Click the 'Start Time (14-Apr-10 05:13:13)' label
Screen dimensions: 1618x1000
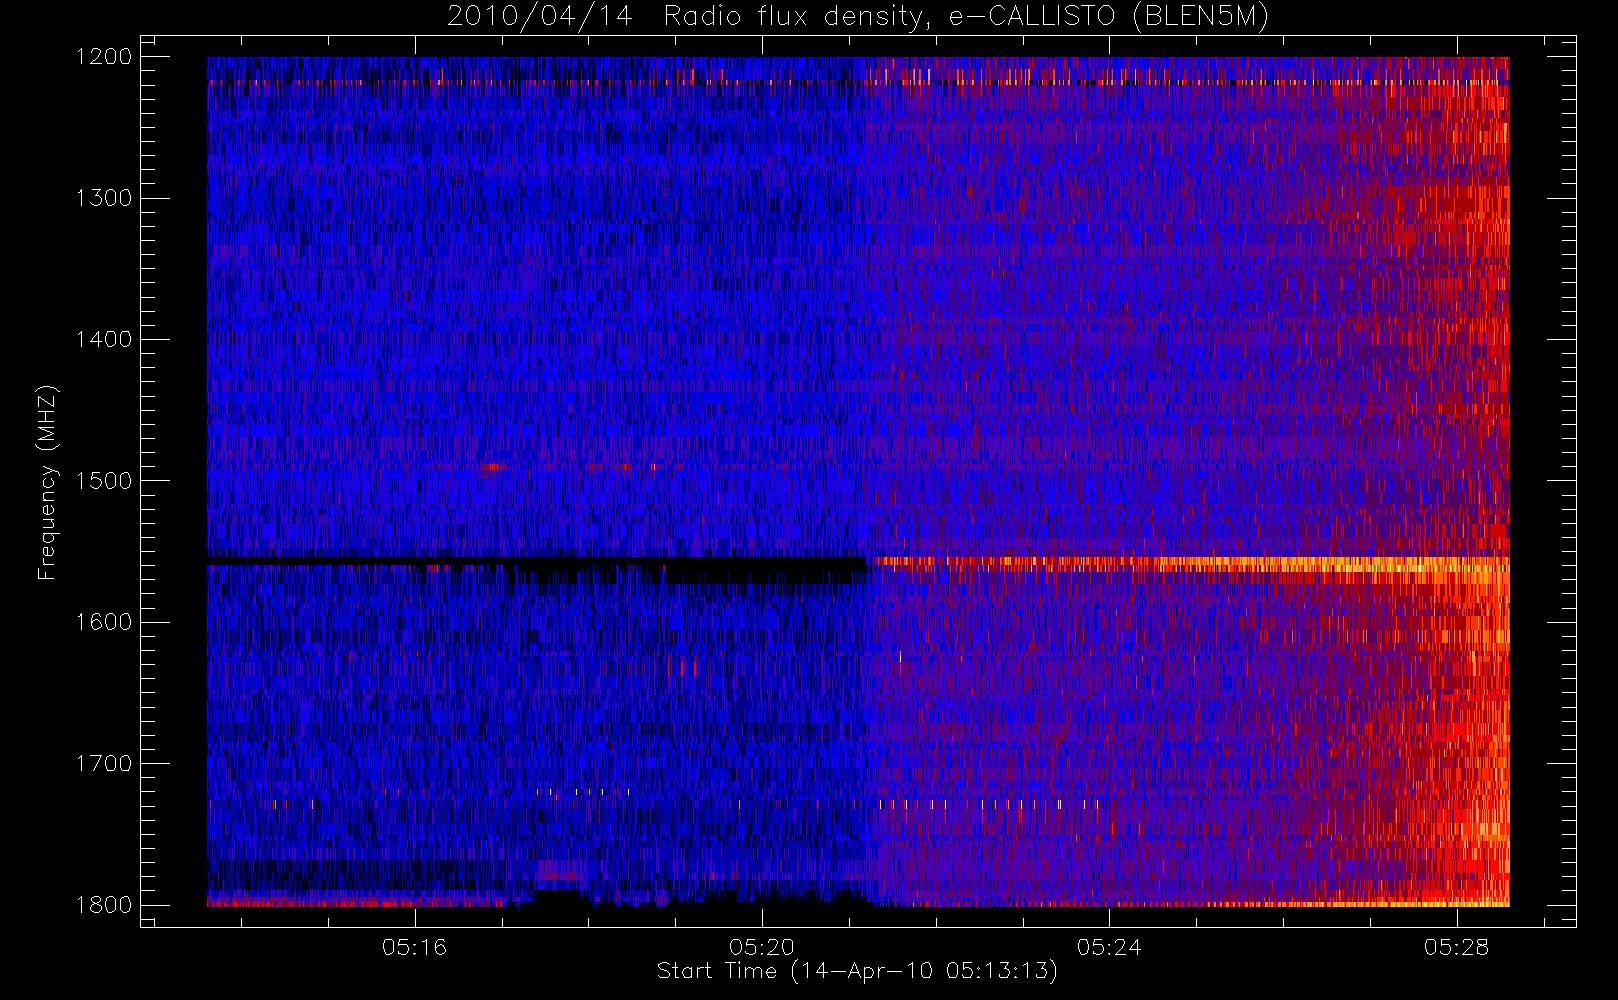(x=857, y=971)
